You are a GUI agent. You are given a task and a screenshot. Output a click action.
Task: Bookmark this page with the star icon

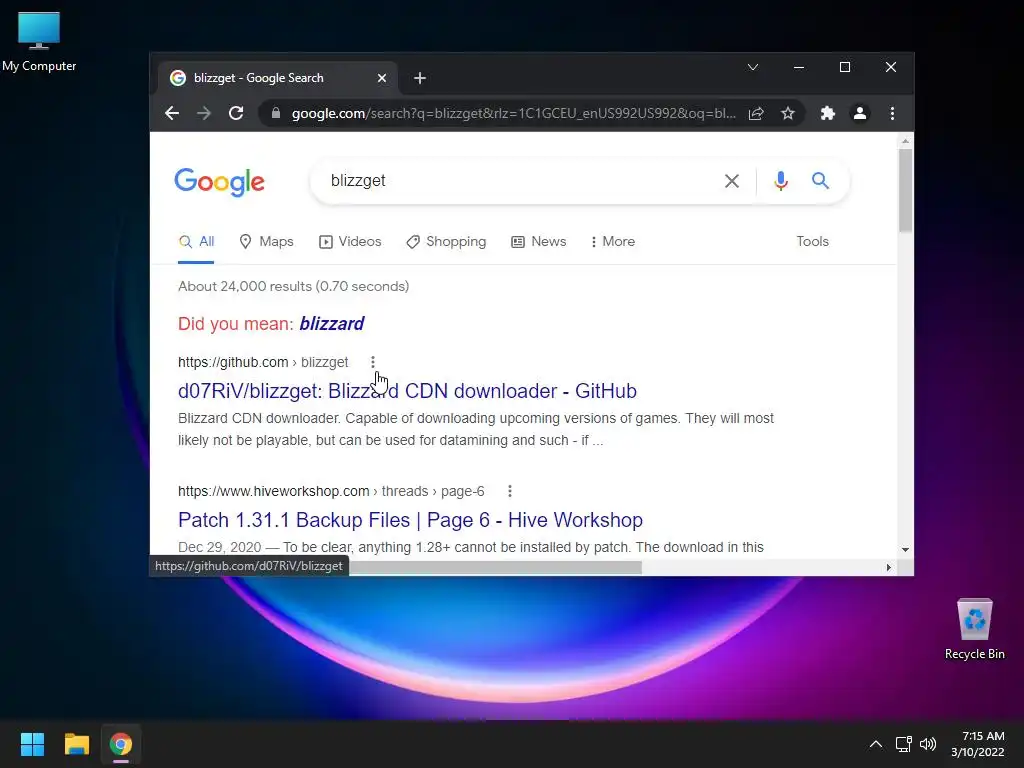(x=788, y=113)
